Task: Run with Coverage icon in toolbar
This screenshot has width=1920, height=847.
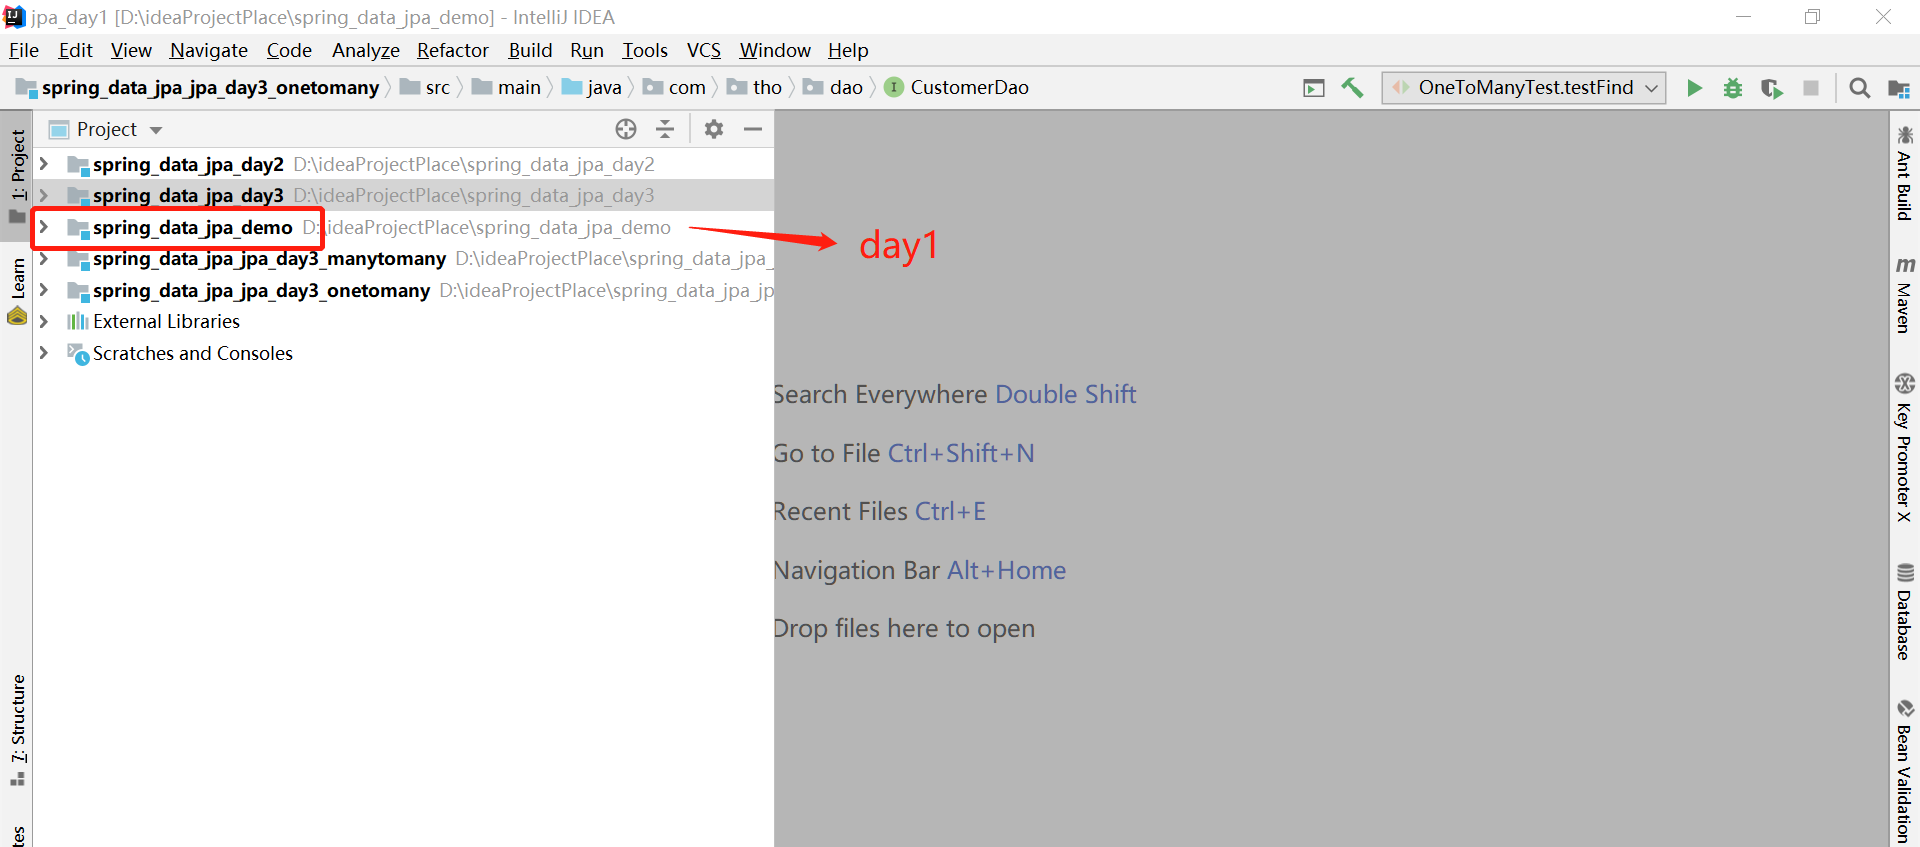Action: (x=1772, y=88)
